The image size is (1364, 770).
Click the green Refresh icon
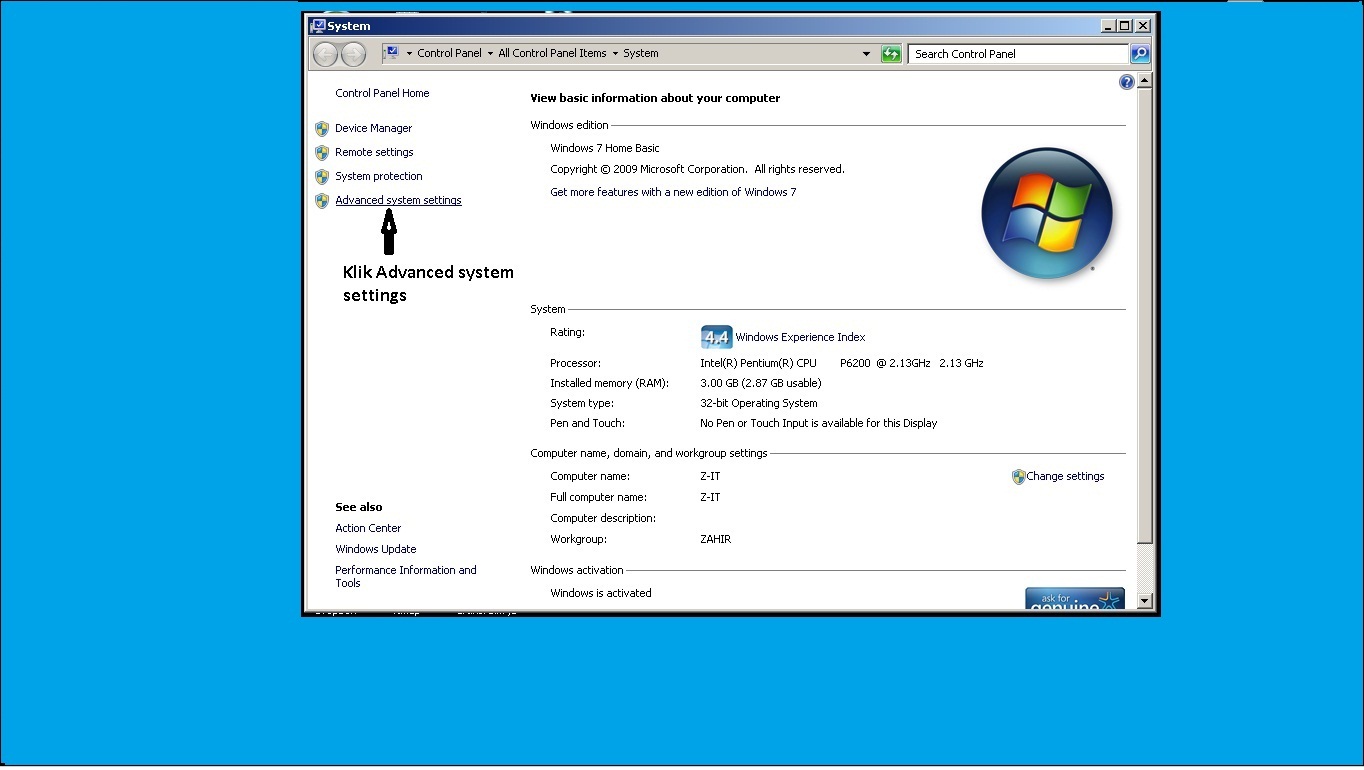(891, 54)
